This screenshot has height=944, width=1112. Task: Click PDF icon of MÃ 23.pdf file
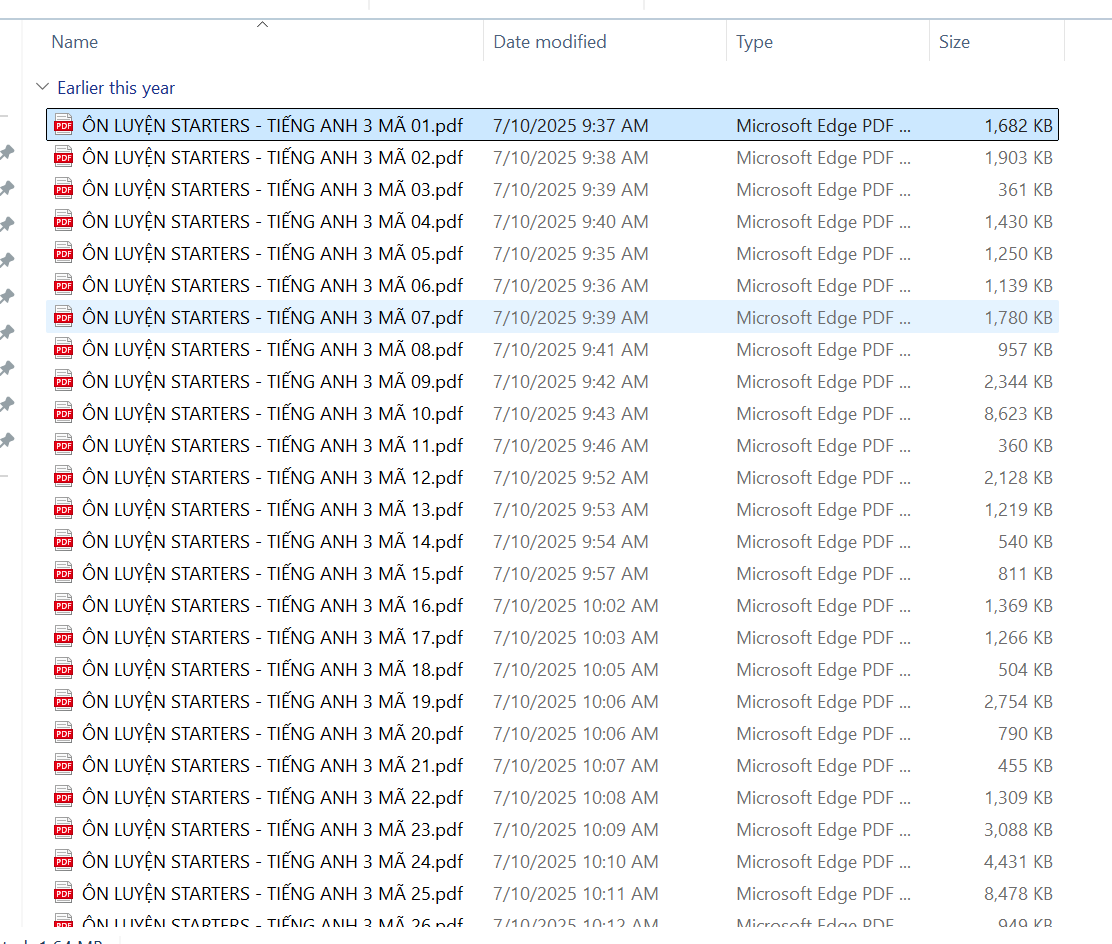point(64,830)
